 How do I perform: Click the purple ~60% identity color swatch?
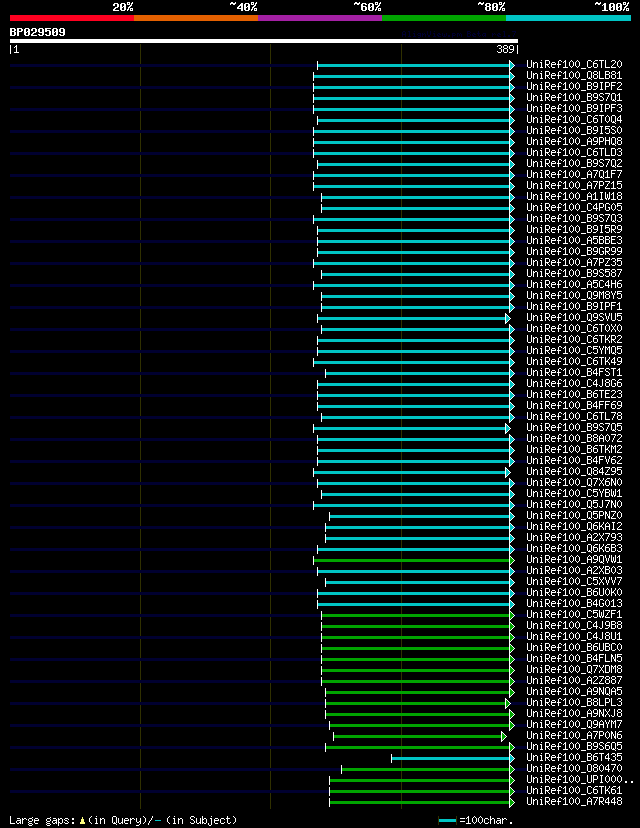pyautogui.click(x=320, y=18)
